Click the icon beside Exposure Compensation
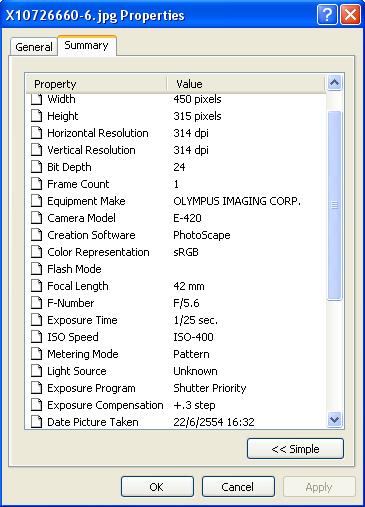The width and height of the screenshot is (365, 507). coord(37,405)
